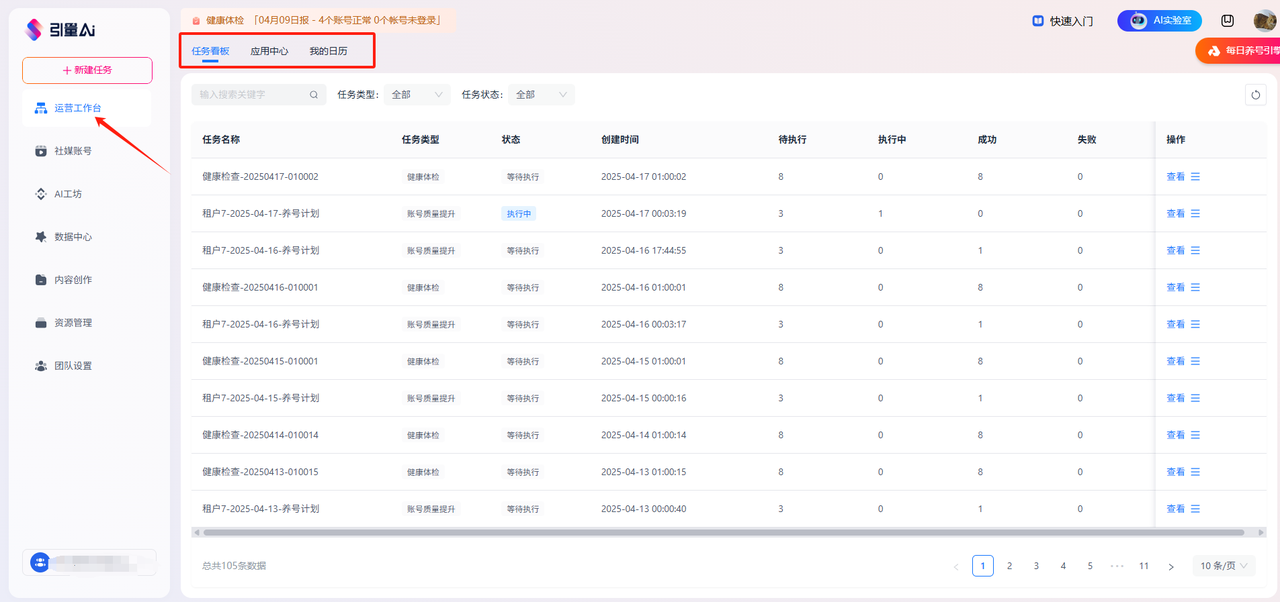View task 健康检查-20250415-010001
Screen dimensions: 1280x602
point(1175,362)
